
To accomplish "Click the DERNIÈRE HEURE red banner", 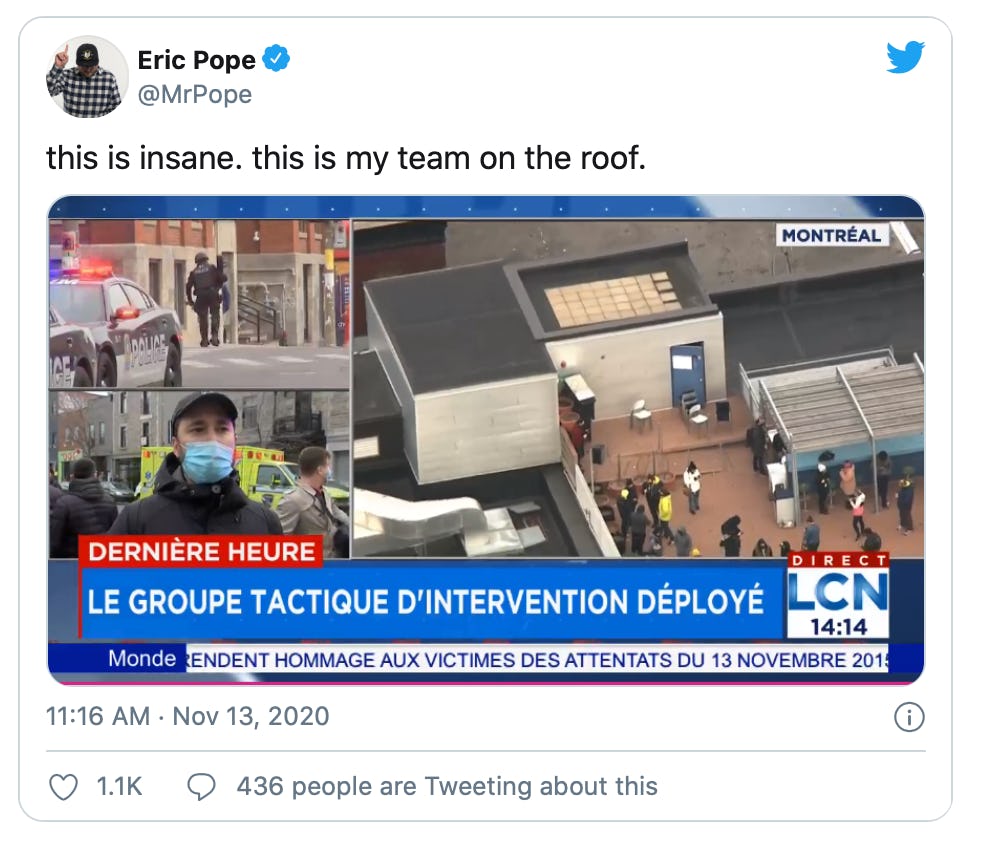I will tap(201, 551).
